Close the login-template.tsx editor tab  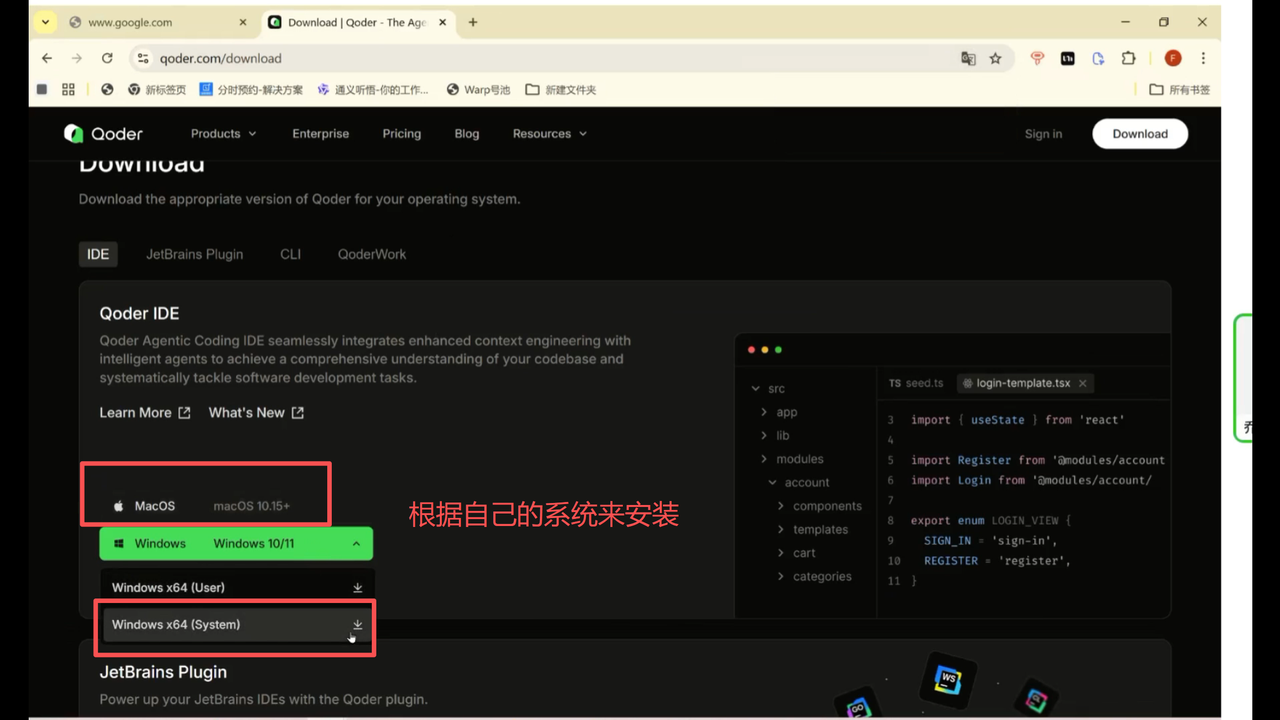coord(1083,383)
